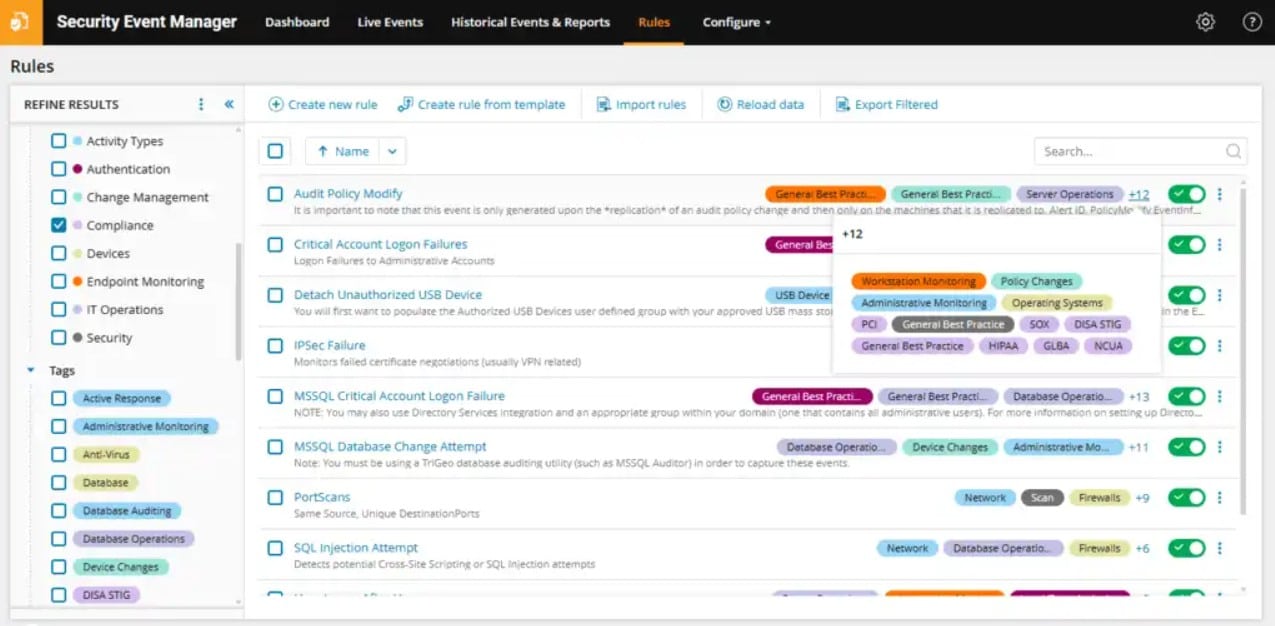
Task: Check the select-all rules checkbox
Action: (275, 152)
